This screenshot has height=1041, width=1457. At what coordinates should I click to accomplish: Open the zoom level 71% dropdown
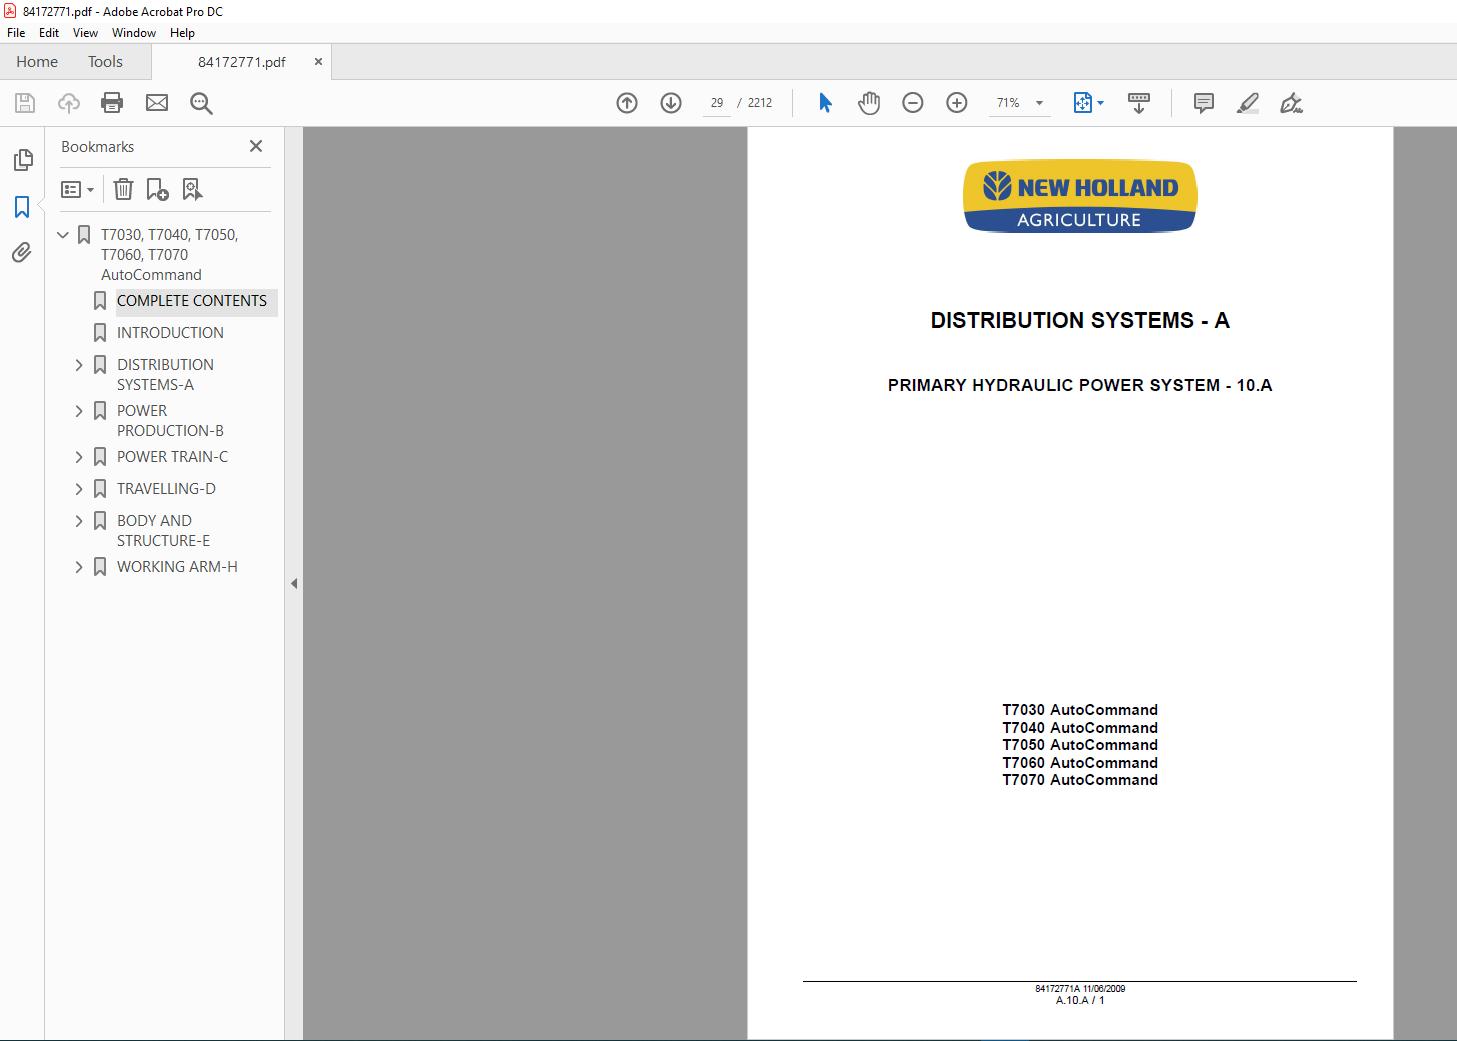(1039, 103)
